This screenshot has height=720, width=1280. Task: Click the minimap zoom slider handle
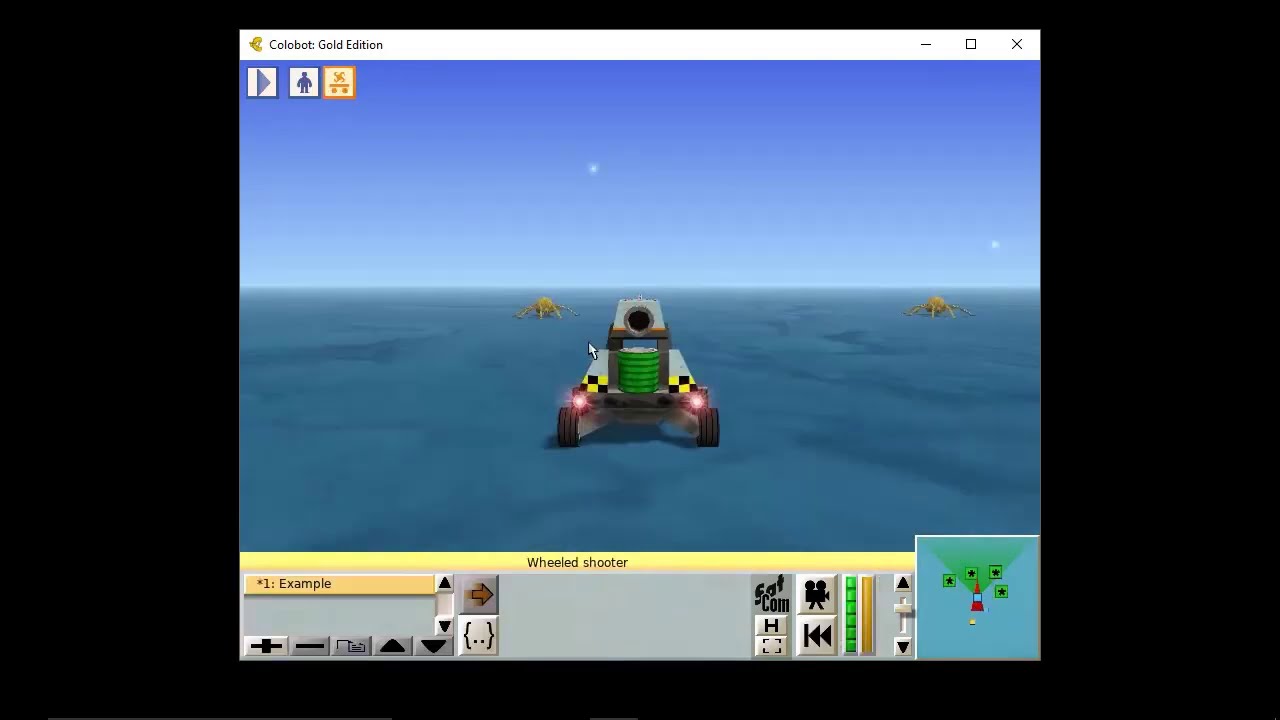point(903,609)
